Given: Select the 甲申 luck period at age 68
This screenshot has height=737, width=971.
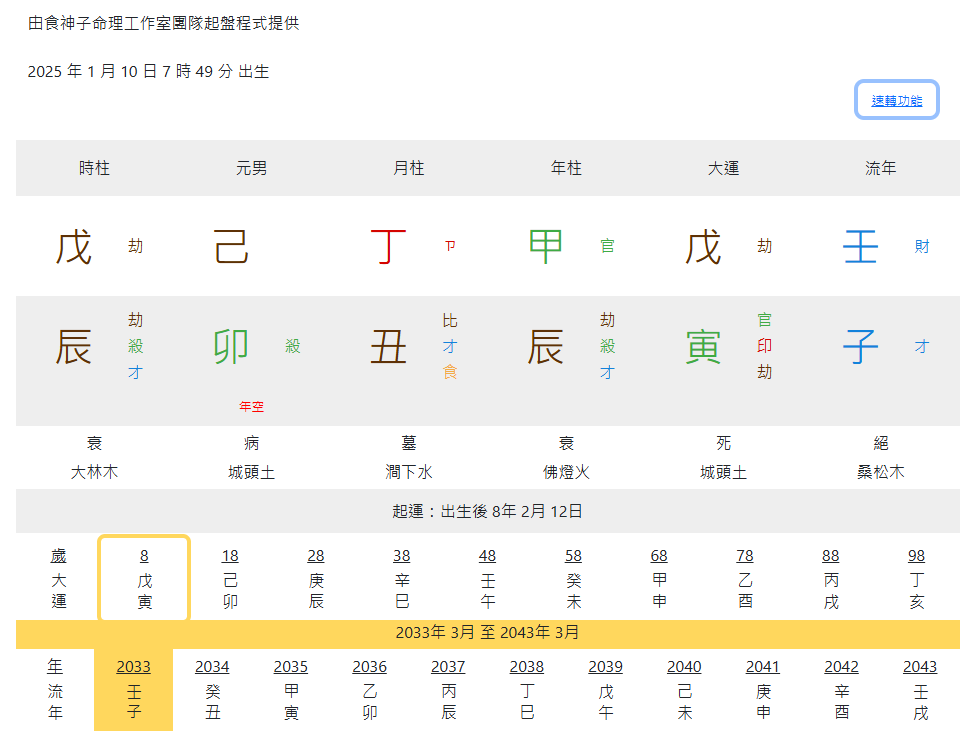Looking at the screenshot, I should tap(659, 579).
